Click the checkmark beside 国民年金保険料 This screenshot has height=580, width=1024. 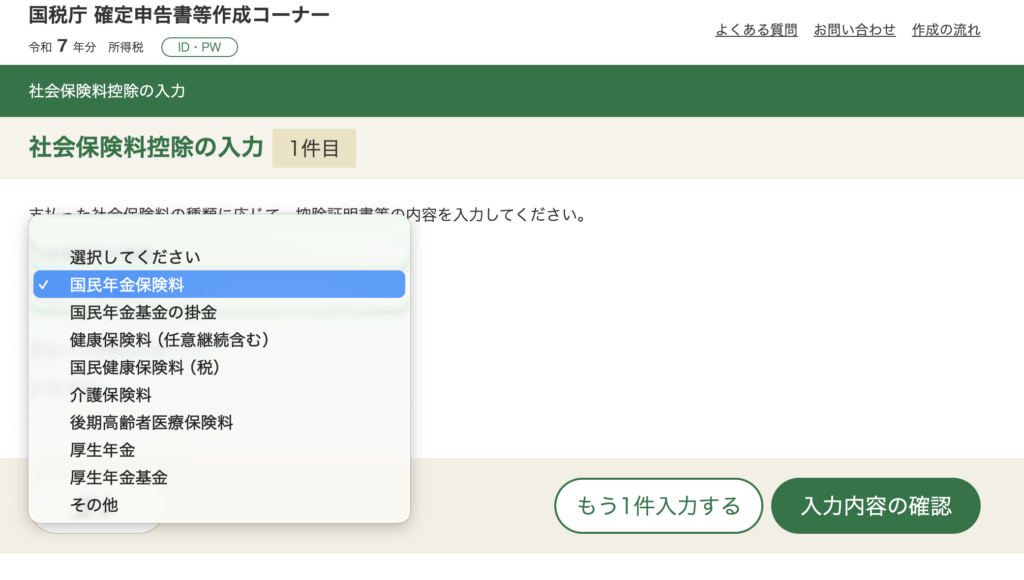pyautogui.click(x=44, y=285)
